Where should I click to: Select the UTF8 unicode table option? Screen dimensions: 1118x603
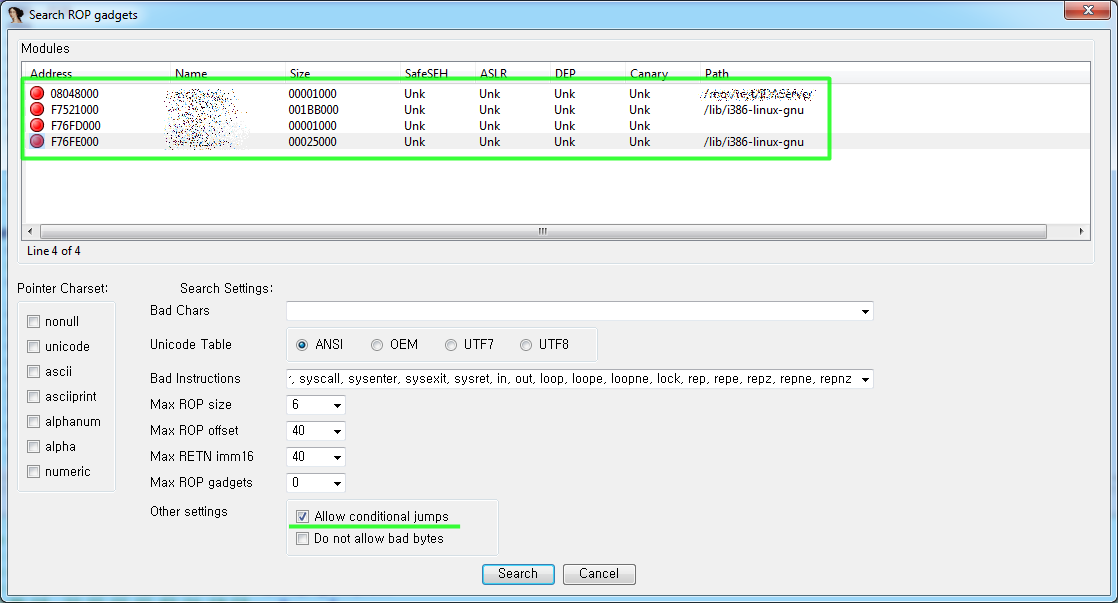point(525,345)
